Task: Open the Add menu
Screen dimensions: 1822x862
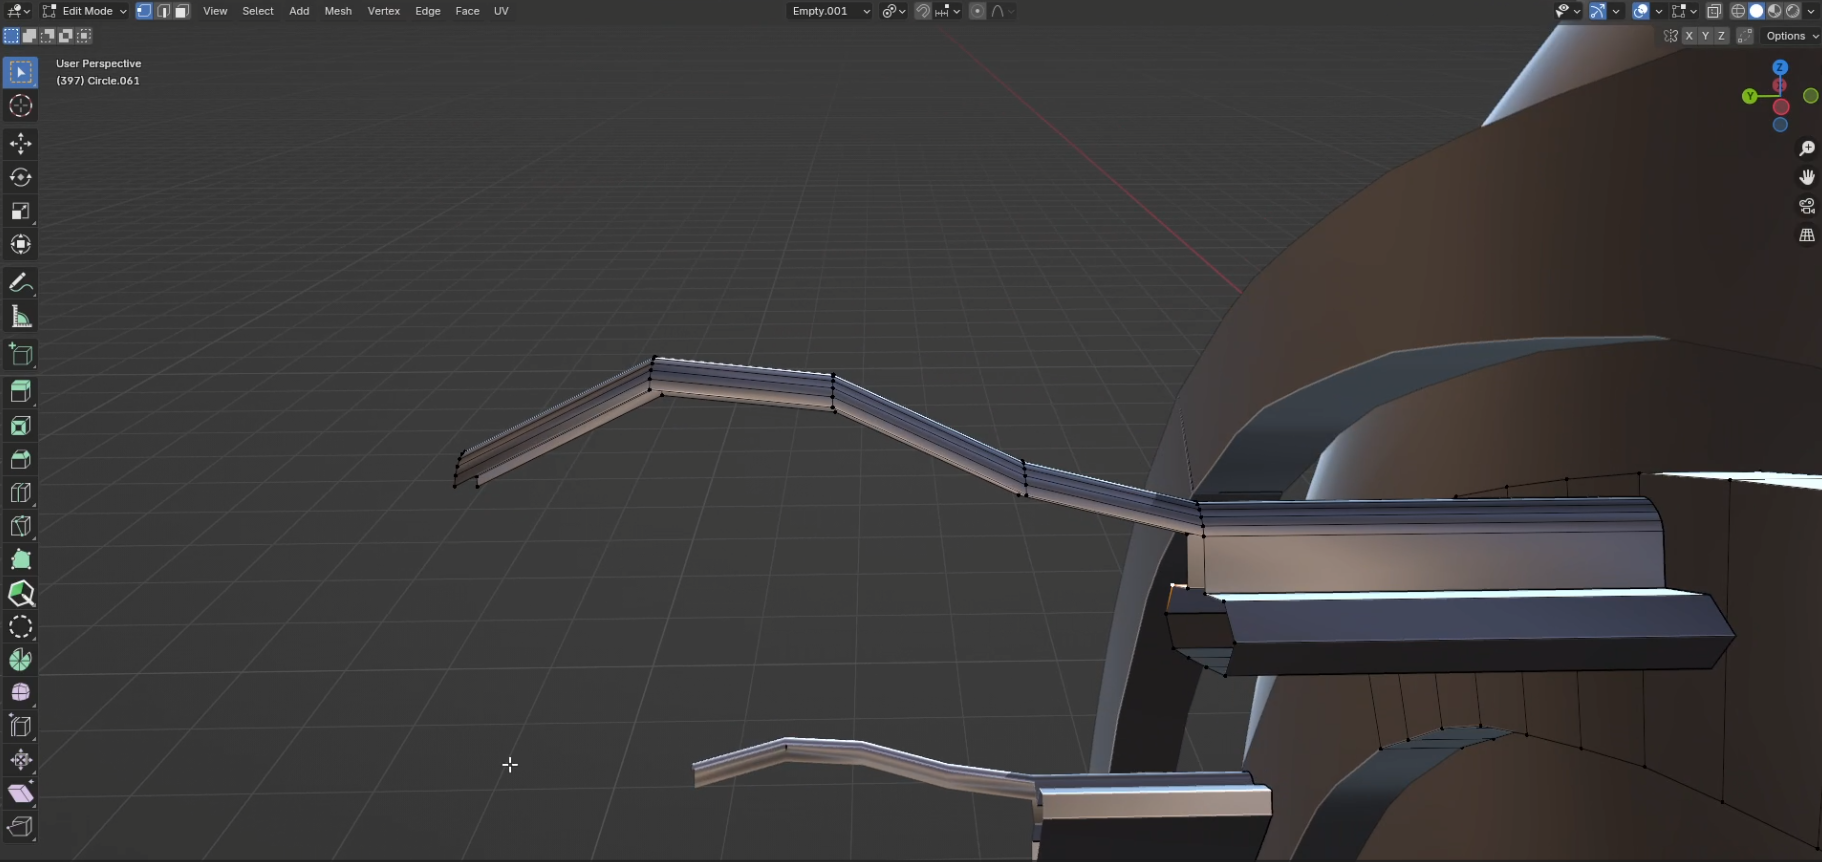Action: (x=299, y=11)
